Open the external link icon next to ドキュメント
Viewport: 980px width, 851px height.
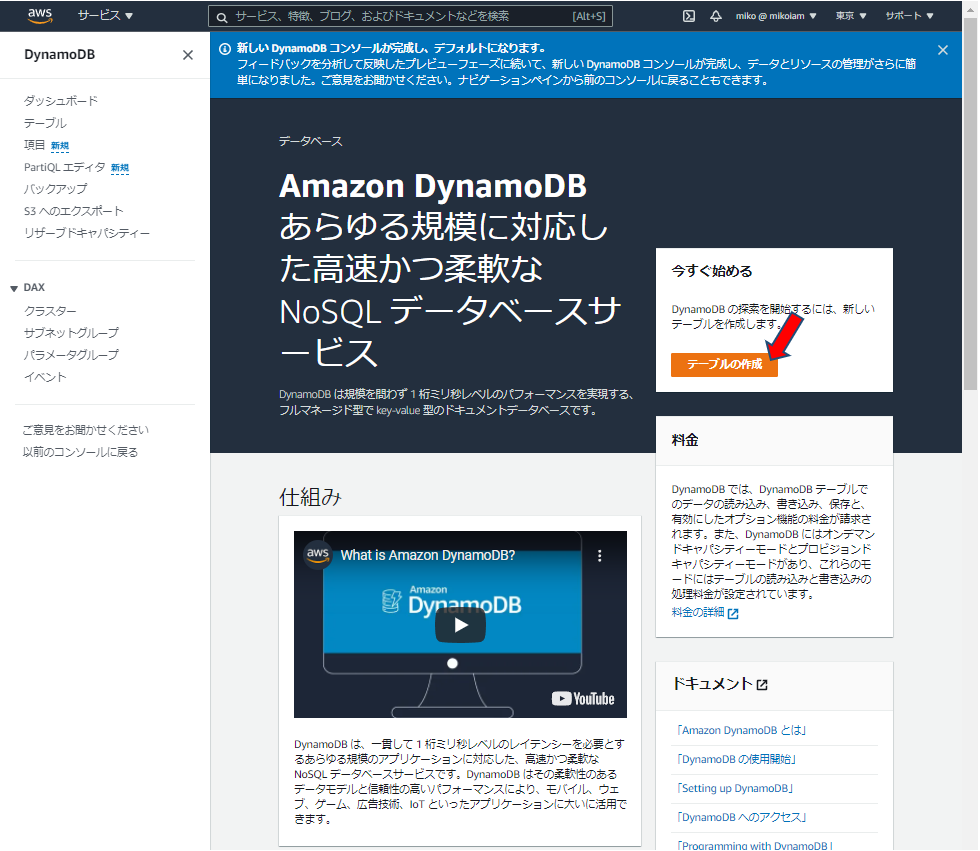(x=761, y=685)
